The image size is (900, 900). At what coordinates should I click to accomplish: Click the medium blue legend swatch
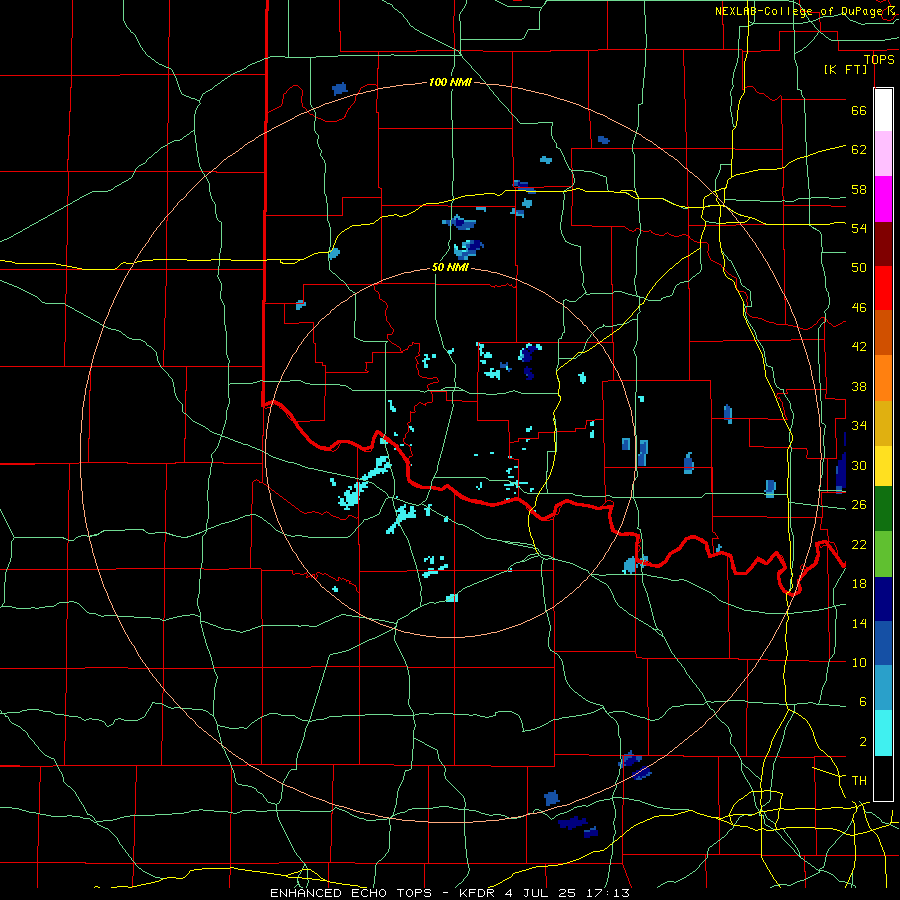click(883, 643)
